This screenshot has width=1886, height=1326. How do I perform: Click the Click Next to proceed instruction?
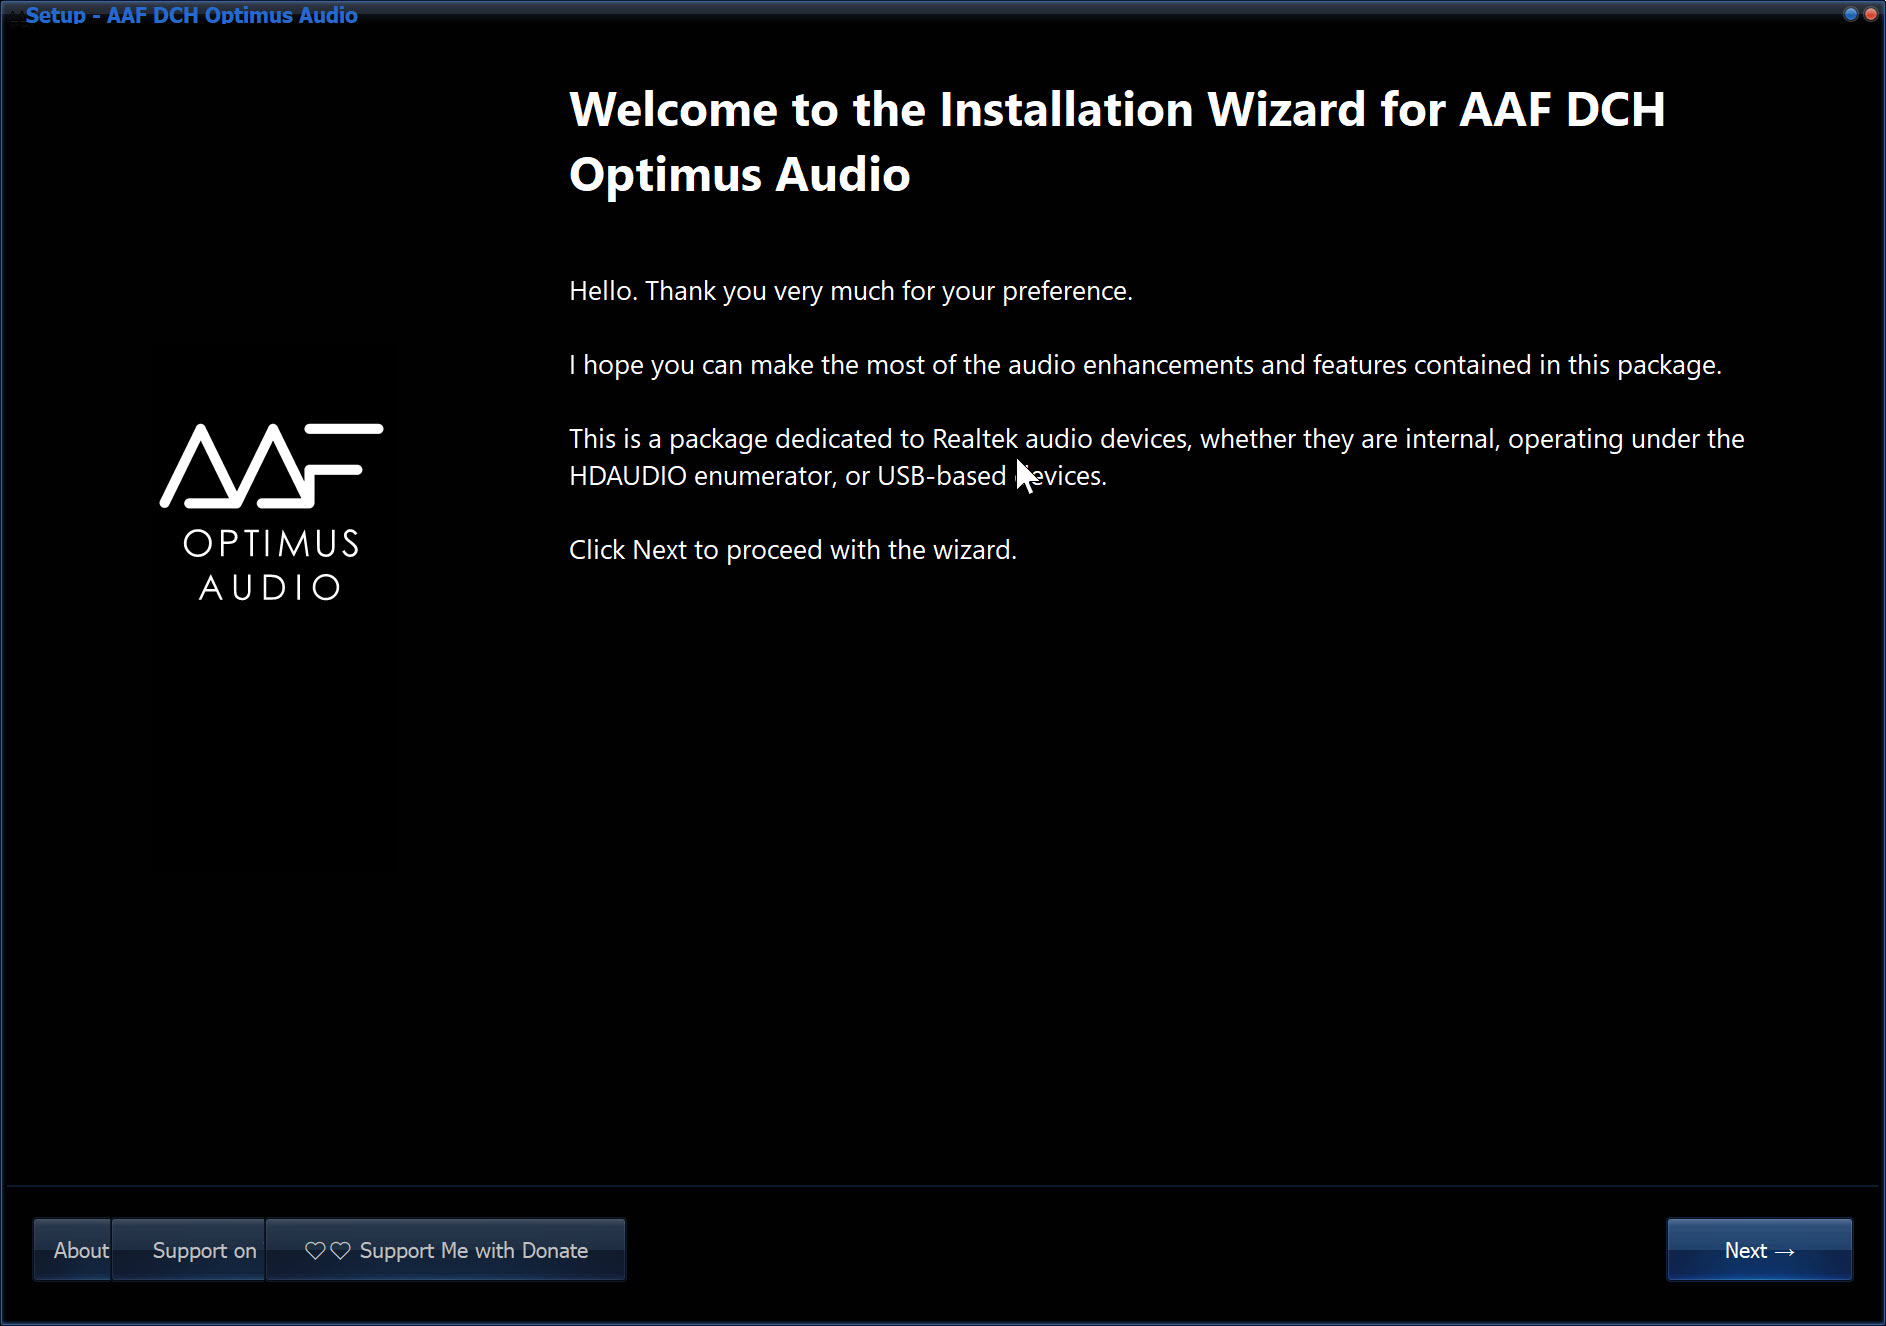792,550
